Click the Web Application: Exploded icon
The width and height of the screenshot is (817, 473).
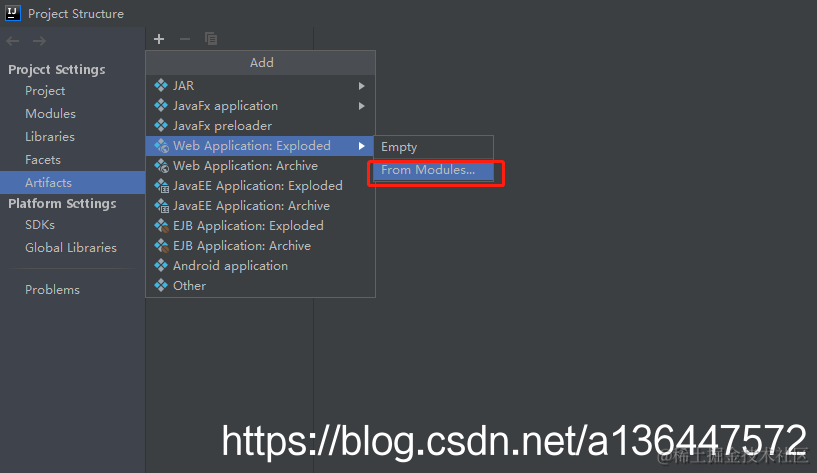tap(162, 146)
